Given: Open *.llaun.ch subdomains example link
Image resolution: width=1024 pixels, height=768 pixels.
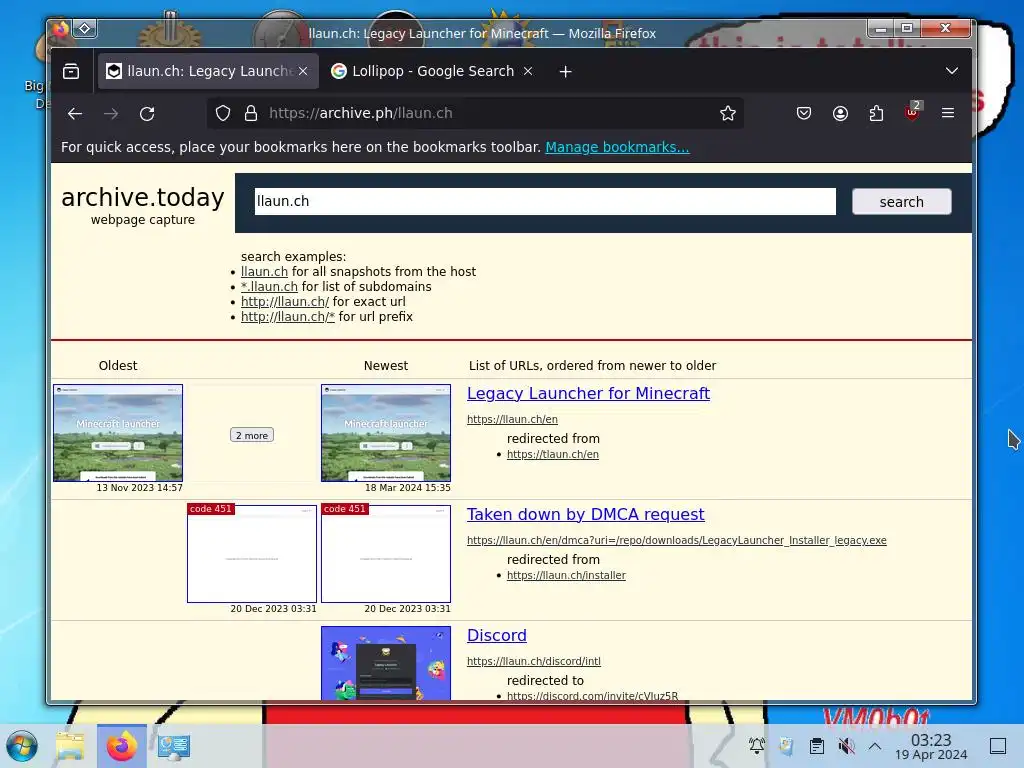Looking at the screenshot, I should pos(269,287).
